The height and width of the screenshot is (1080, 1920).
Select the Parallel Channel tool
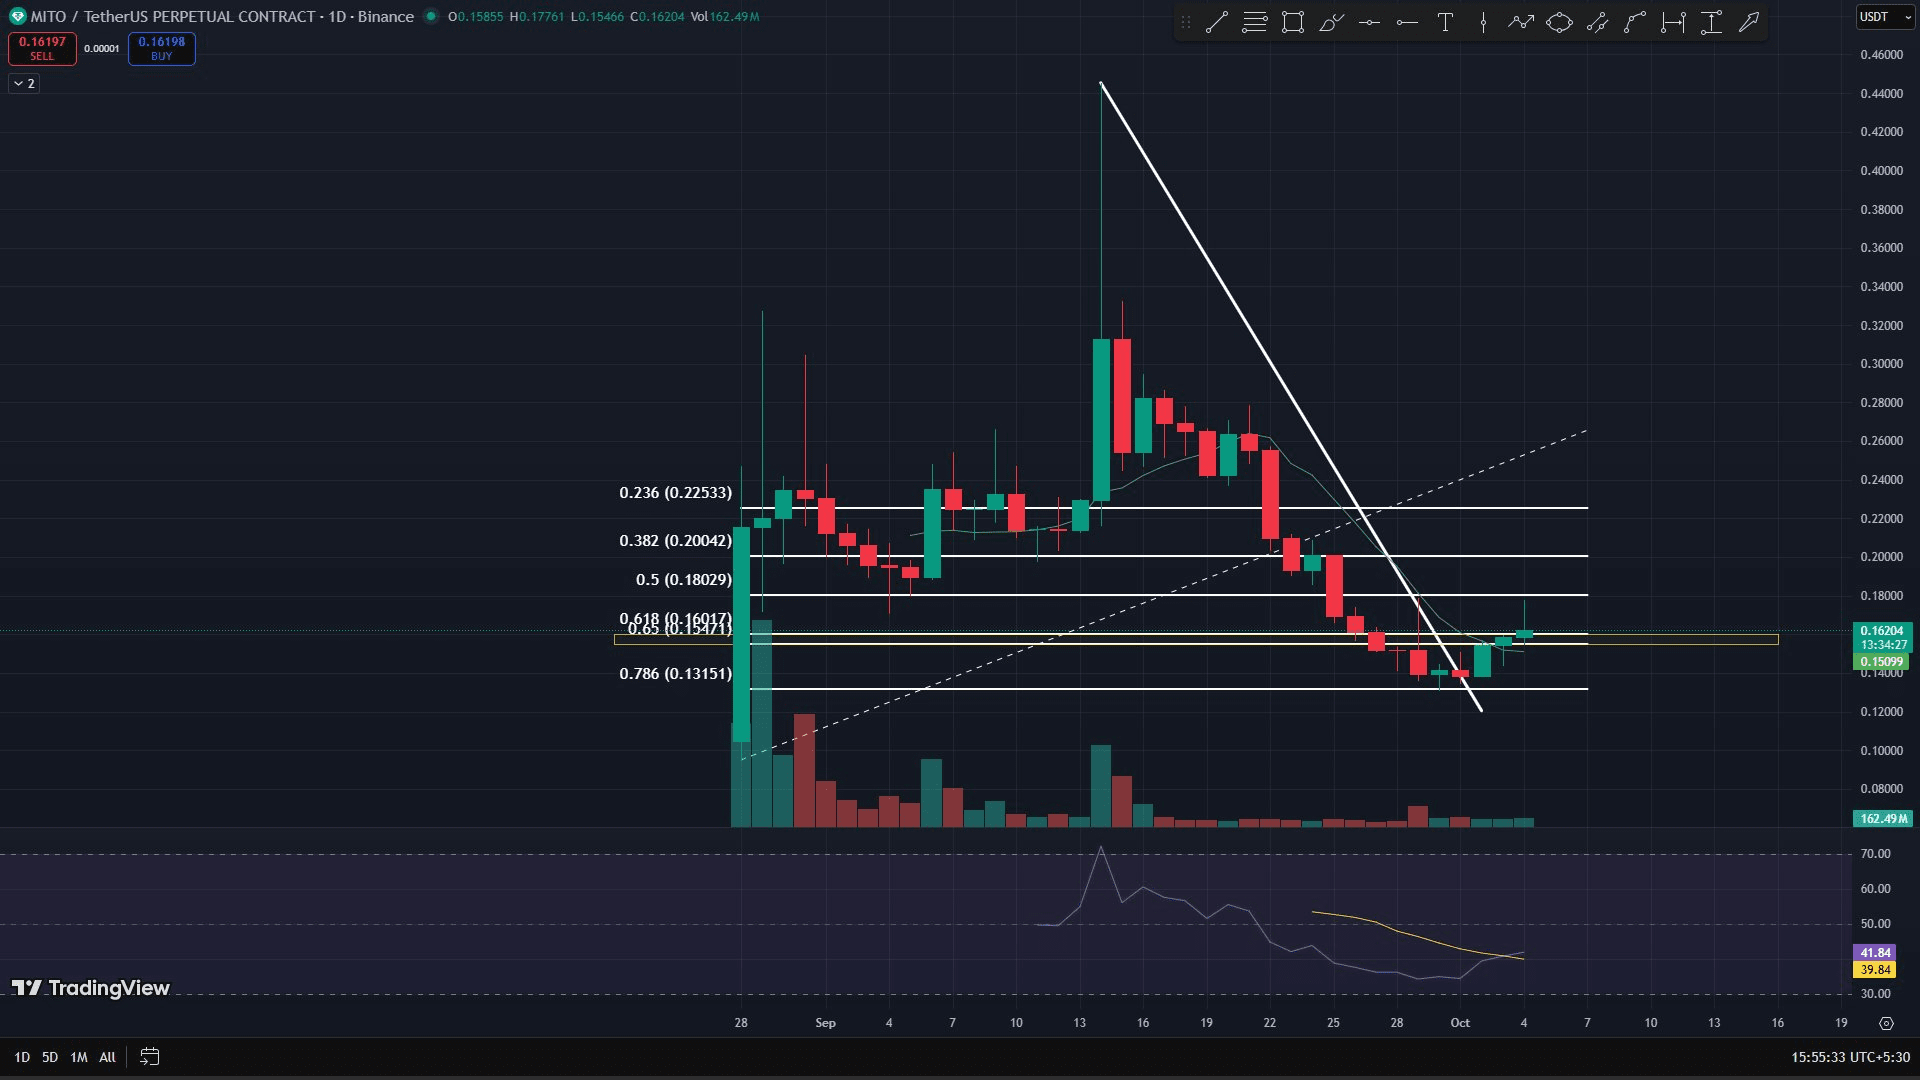1597,22
